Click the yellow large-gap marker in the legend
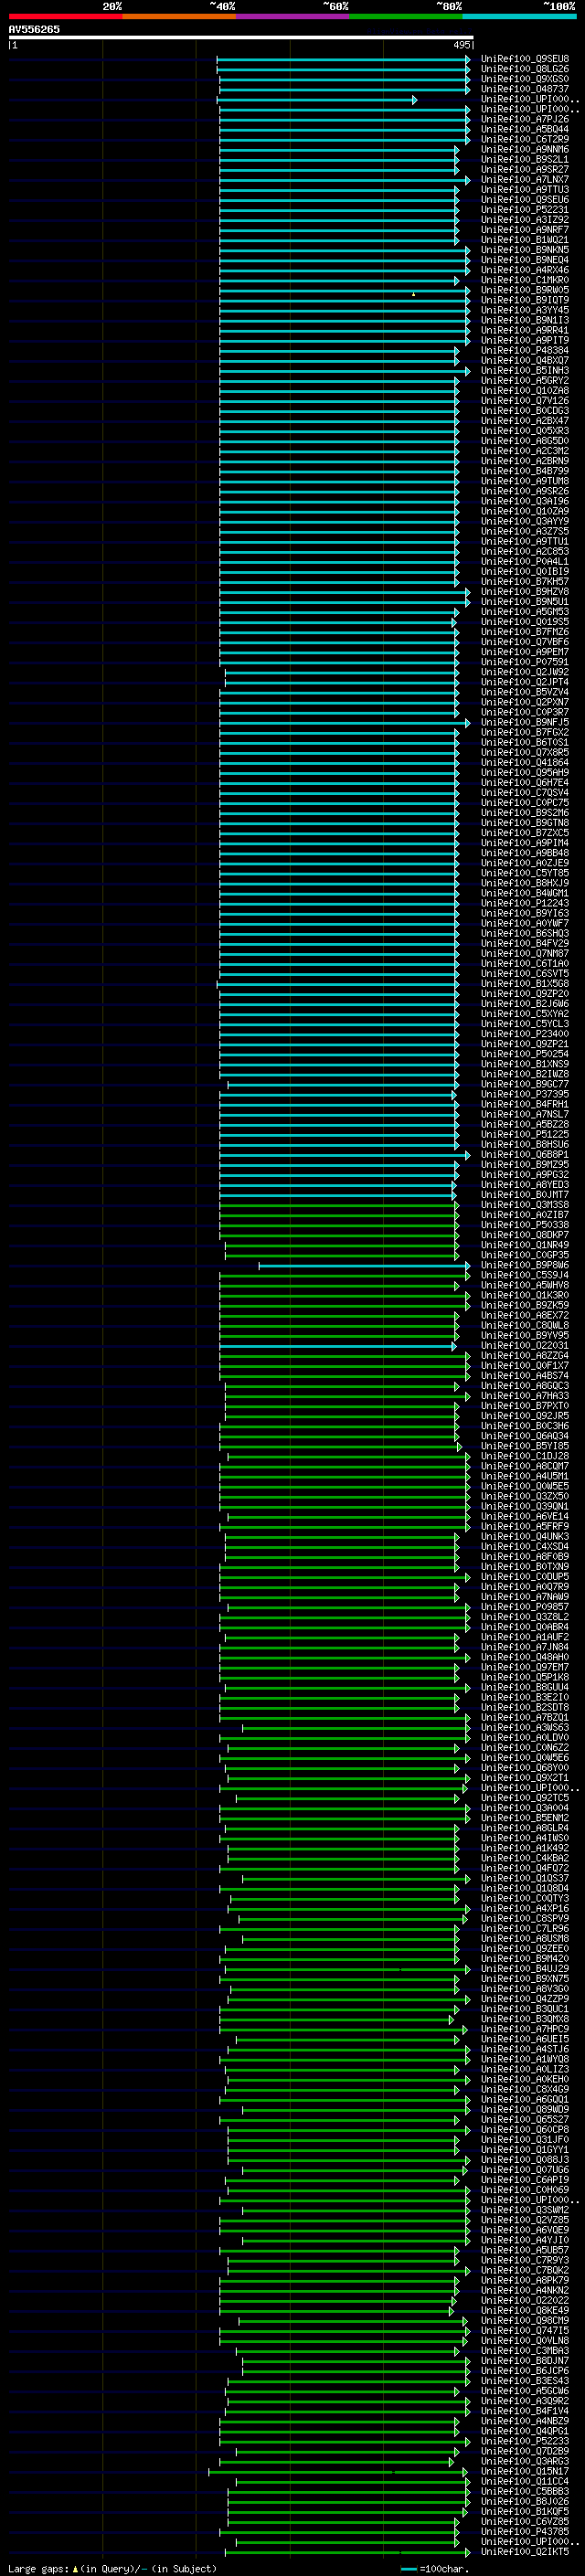Screen dimensions: 585x2576 75,2568
